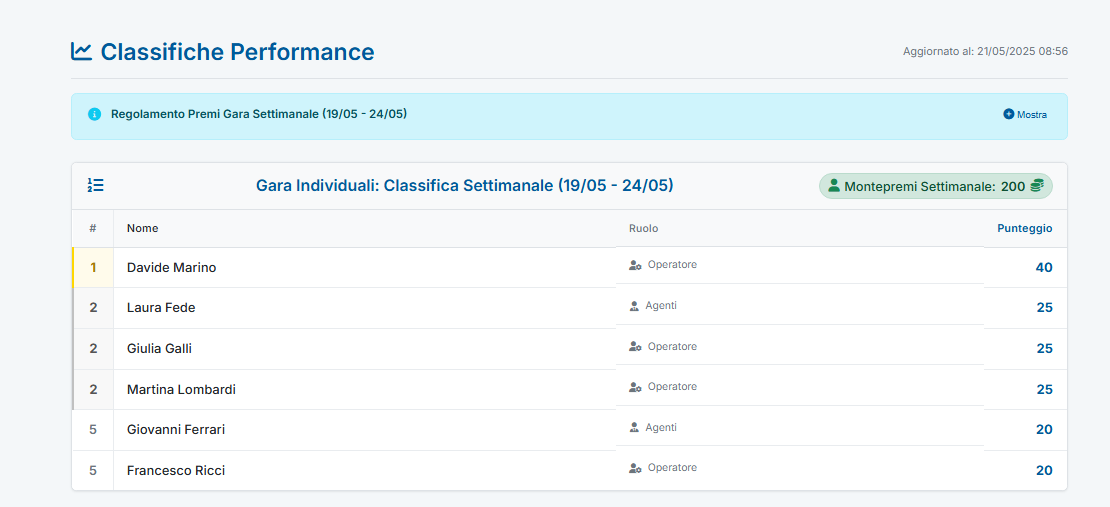Click the Gara Individuali Classifica Settimanale title

pos(464,186)
